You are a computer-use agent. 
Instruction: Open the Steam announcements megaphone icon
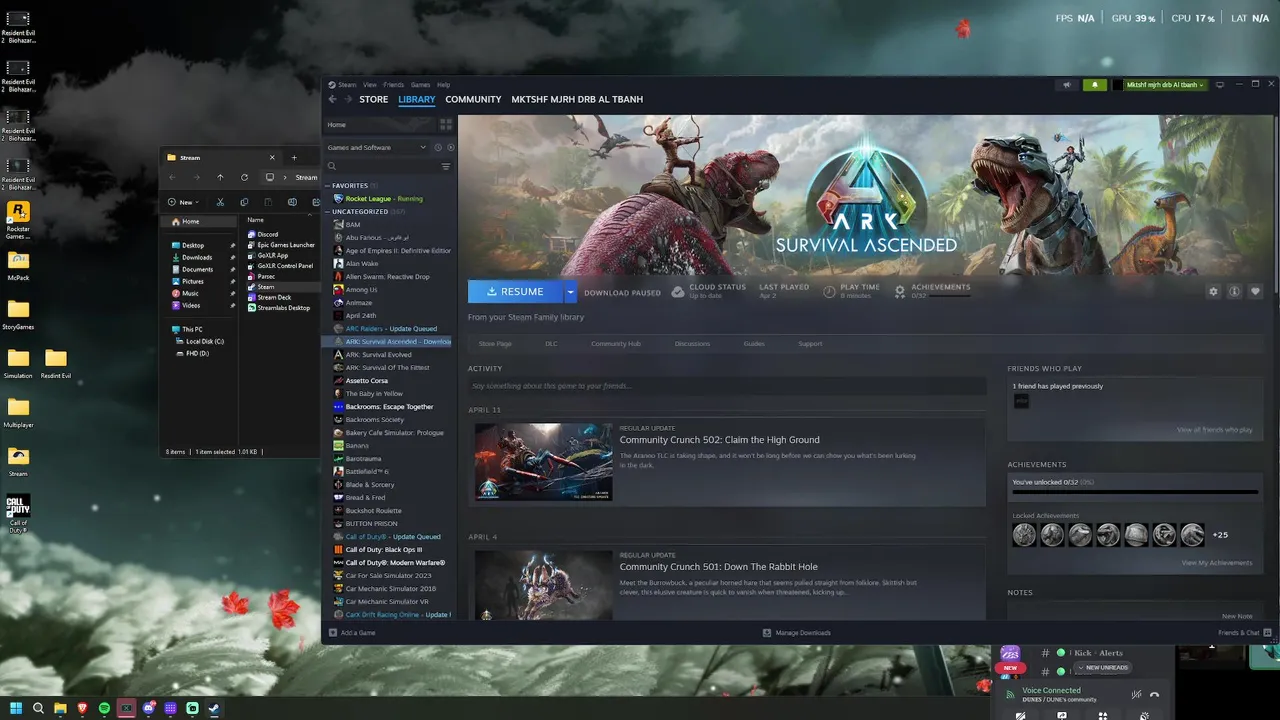1067,85
